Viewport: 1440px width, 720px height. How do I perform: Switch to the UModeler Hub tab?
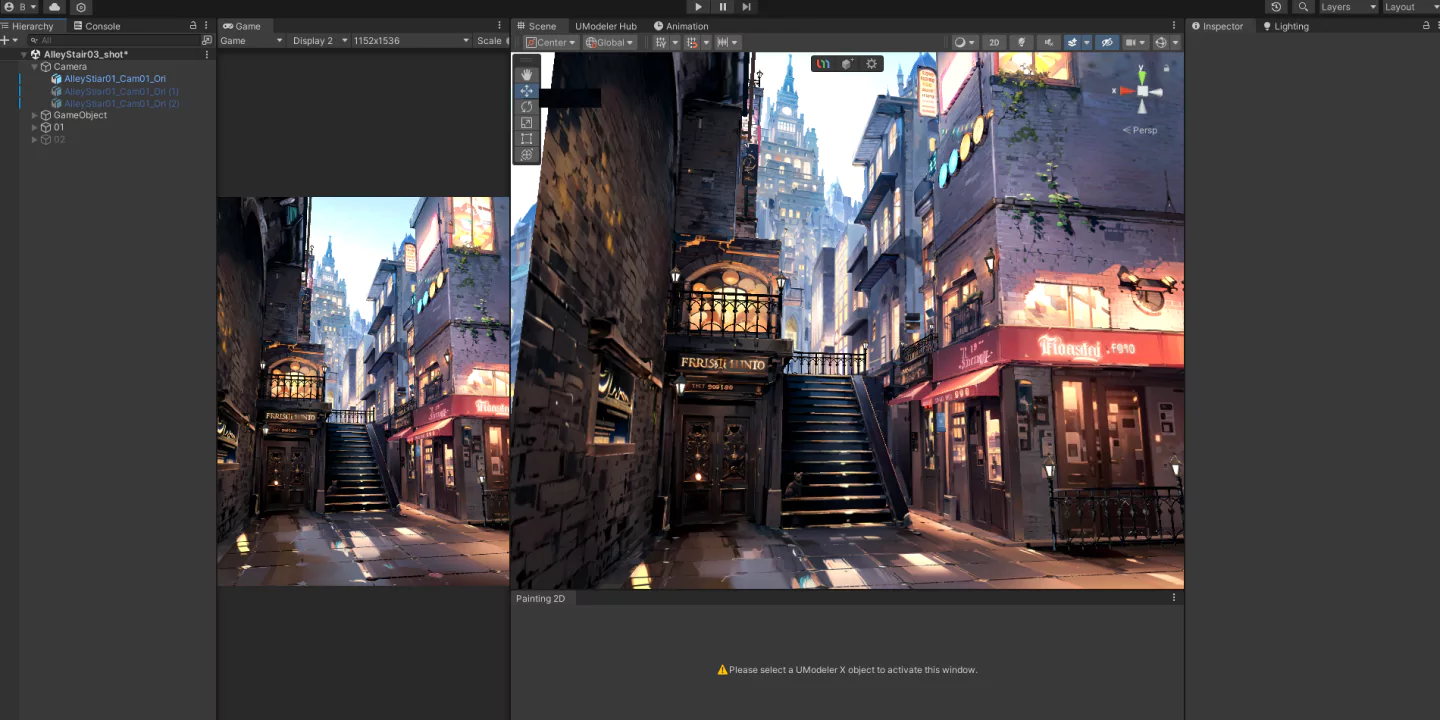coord(605,26)
